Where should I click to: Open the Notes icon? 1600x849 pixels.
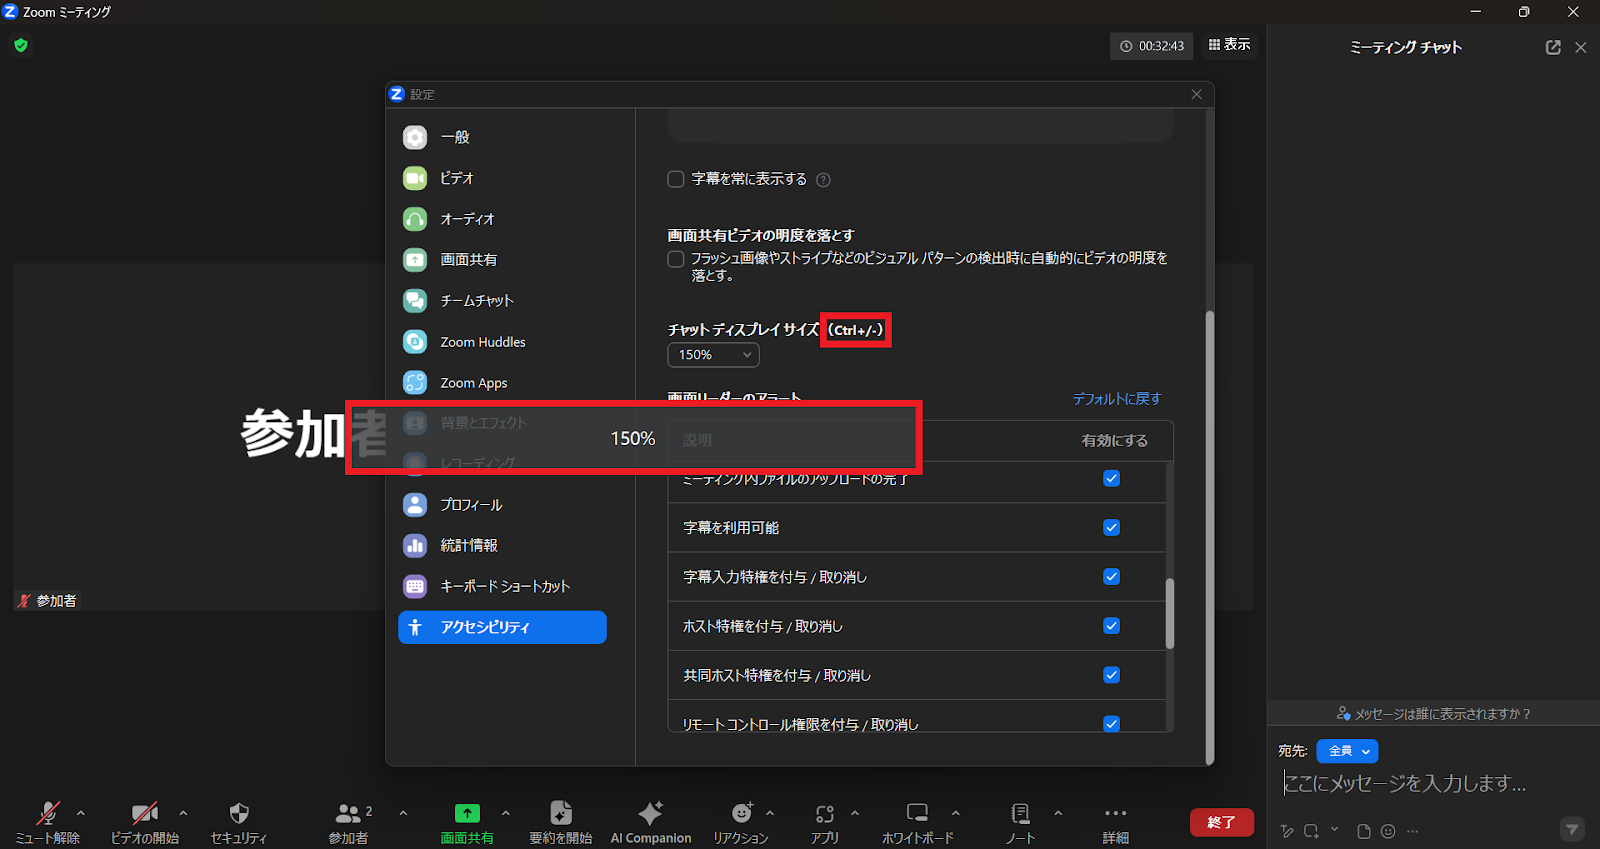(x=1020, y=813)
